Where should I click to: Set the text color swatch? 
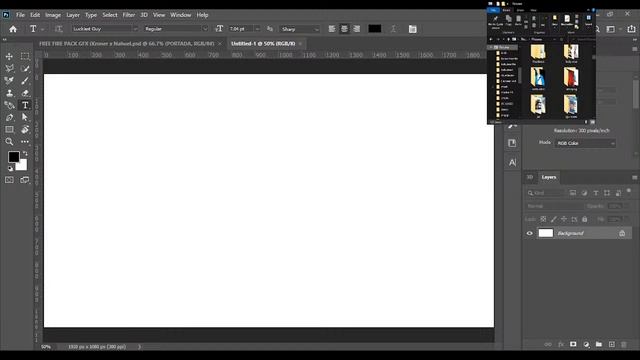[x=375, y=29]
